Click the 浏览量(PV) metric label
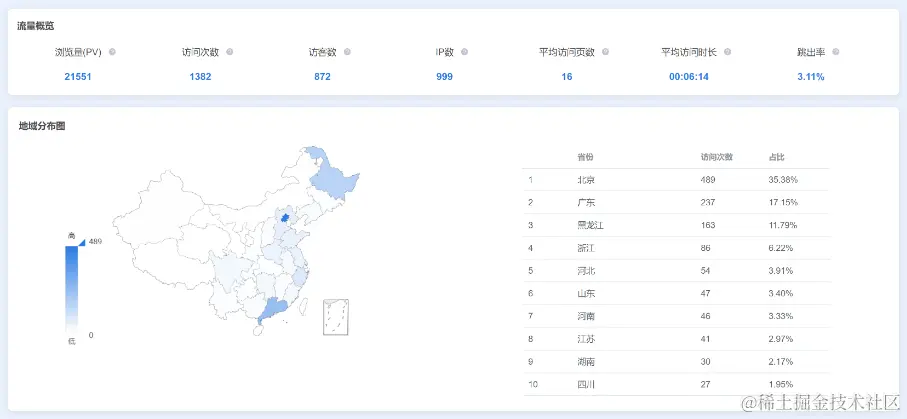Image resolution: width=907 pixels, height=419 pixels. tap(78, 52)
